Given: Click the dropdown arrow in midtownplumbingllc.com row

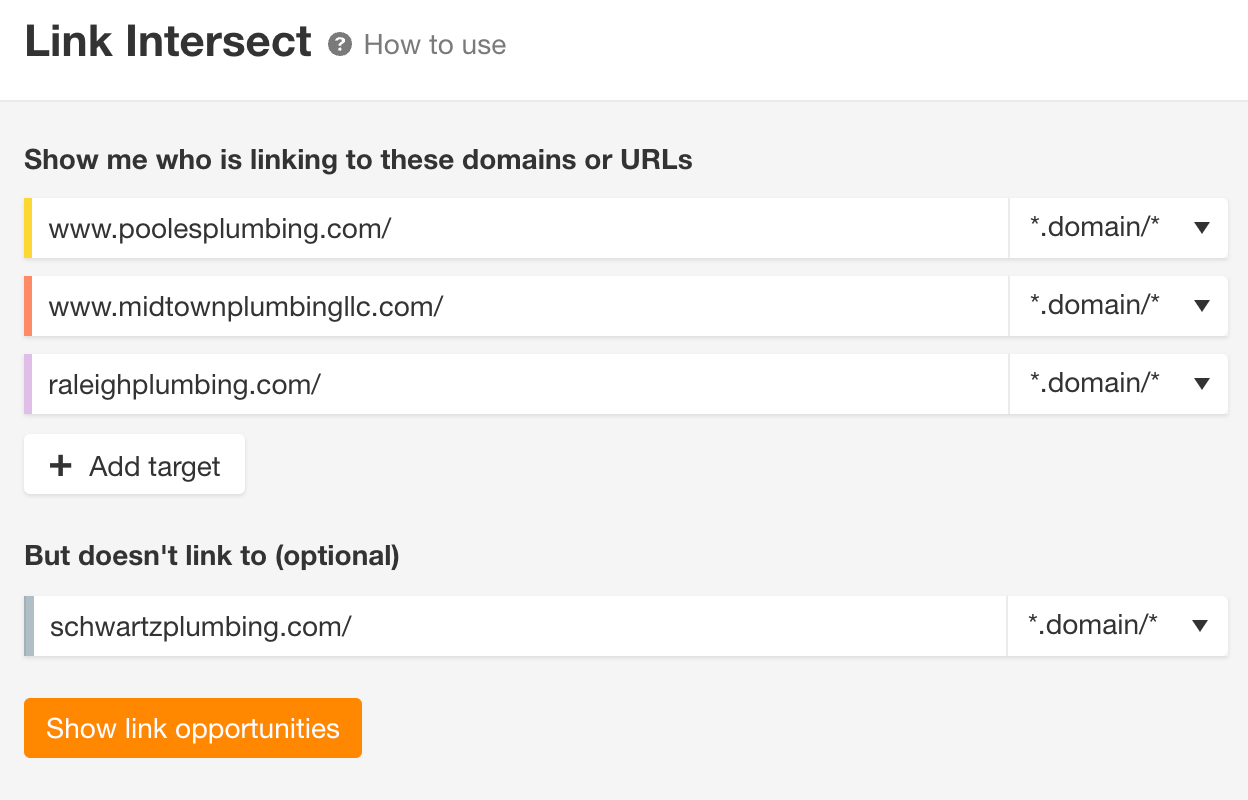Looking at the screenshot, I should (x=1200, y=306).
